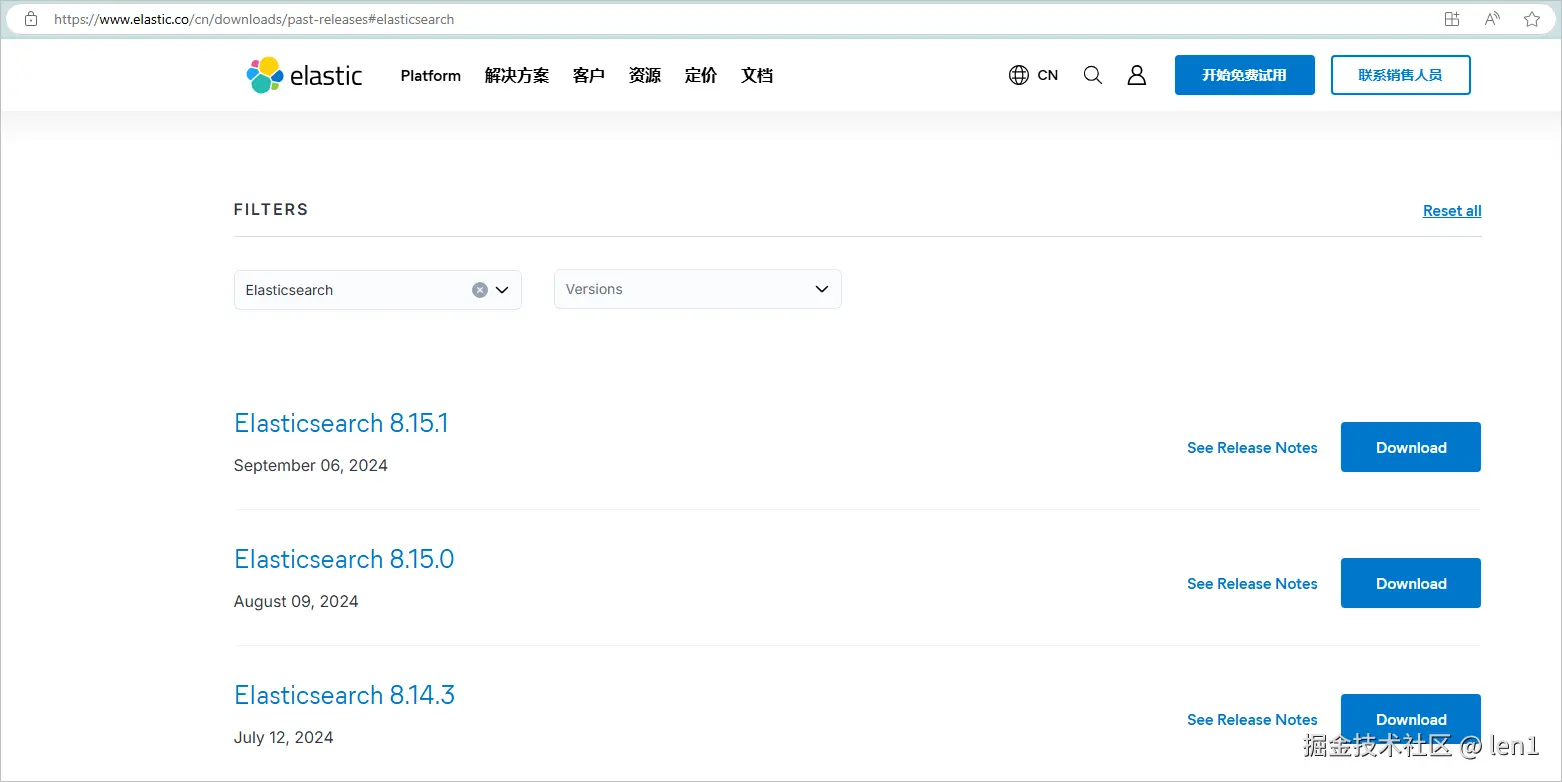Click the August 09, 2024 date text

pos(296,601)
